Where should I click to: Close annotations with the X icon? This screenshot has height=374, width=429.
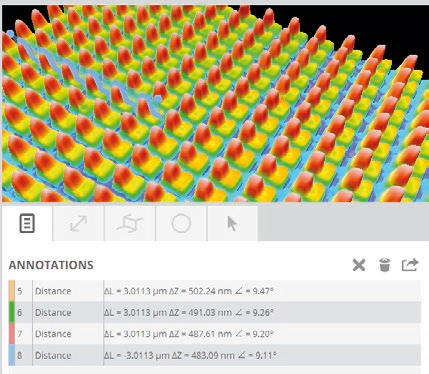pyautogui.click(x=359, y=265)
